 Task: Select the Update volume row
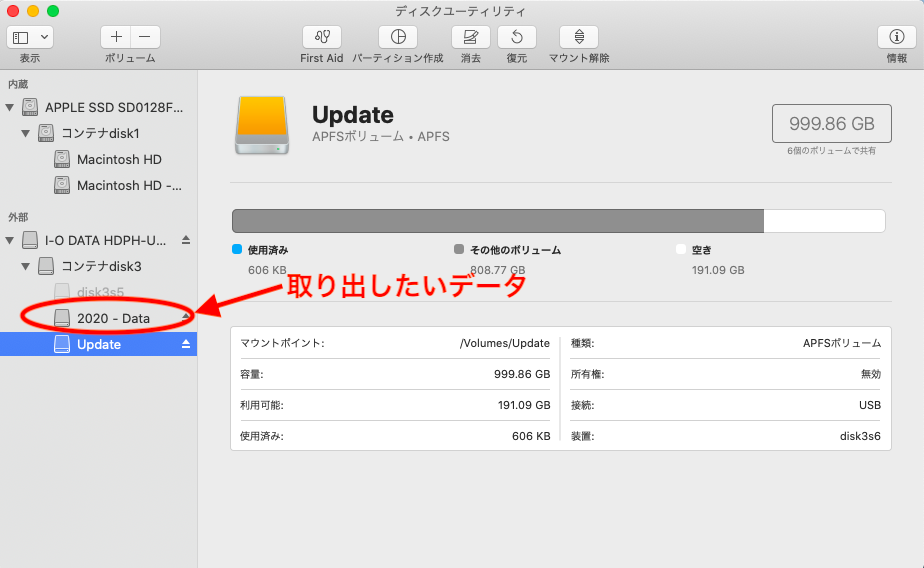[x=98, y=344]
